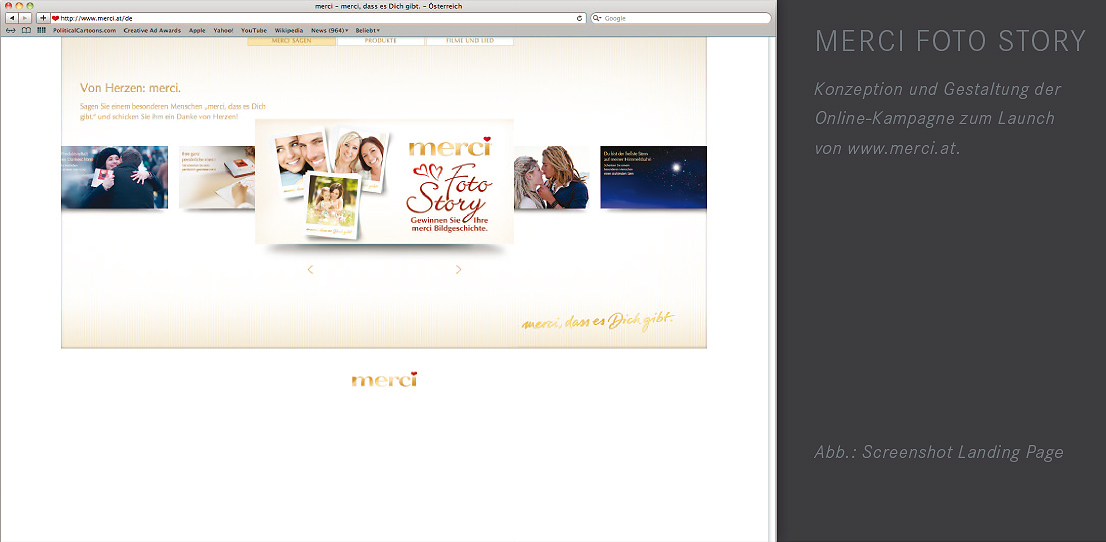Expand the Beliebt bookmarks dropdown
This screenshot has width=1106, height=542.
[367, 30]
